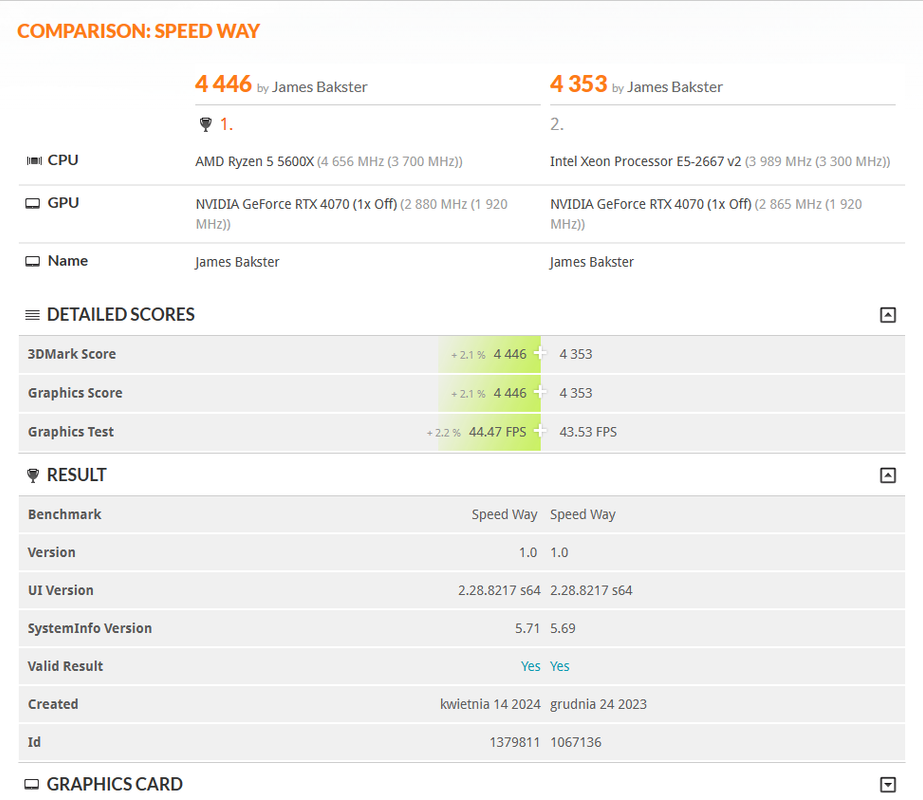The height and width of the screenshot is (800, 923).
Task: Click the plus icon in Graphics Score row
Action: (x=540, y=392)
